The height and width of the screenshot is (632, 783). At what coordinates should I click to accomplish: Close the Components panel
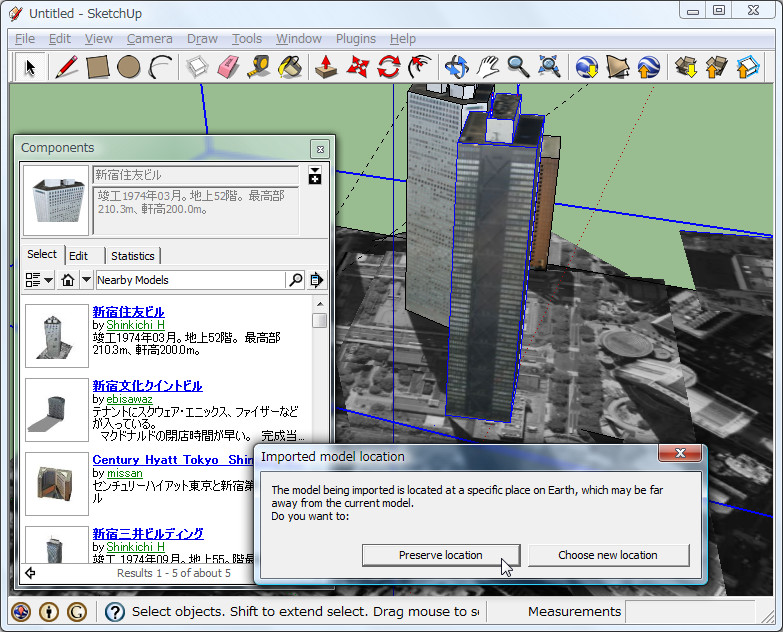320,149
